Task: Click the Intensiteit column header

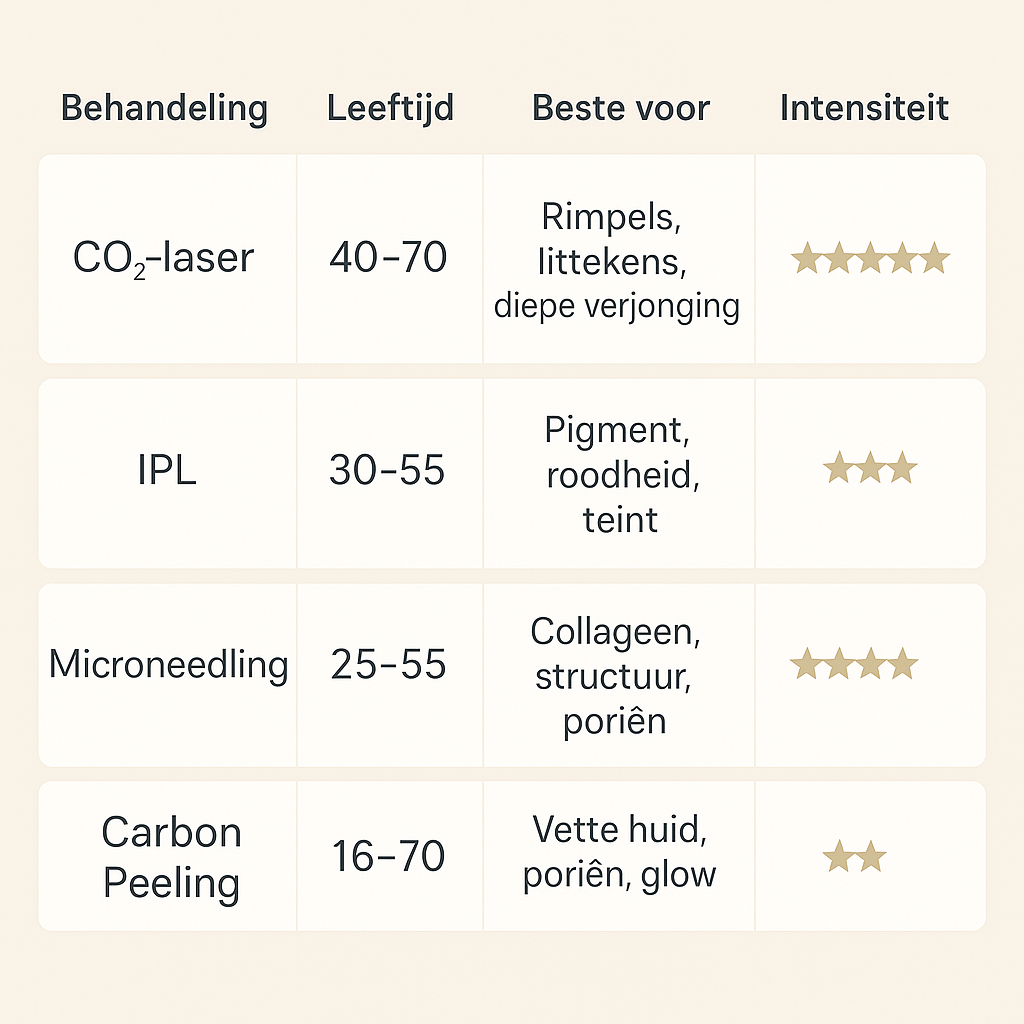Action: (864, 108)
